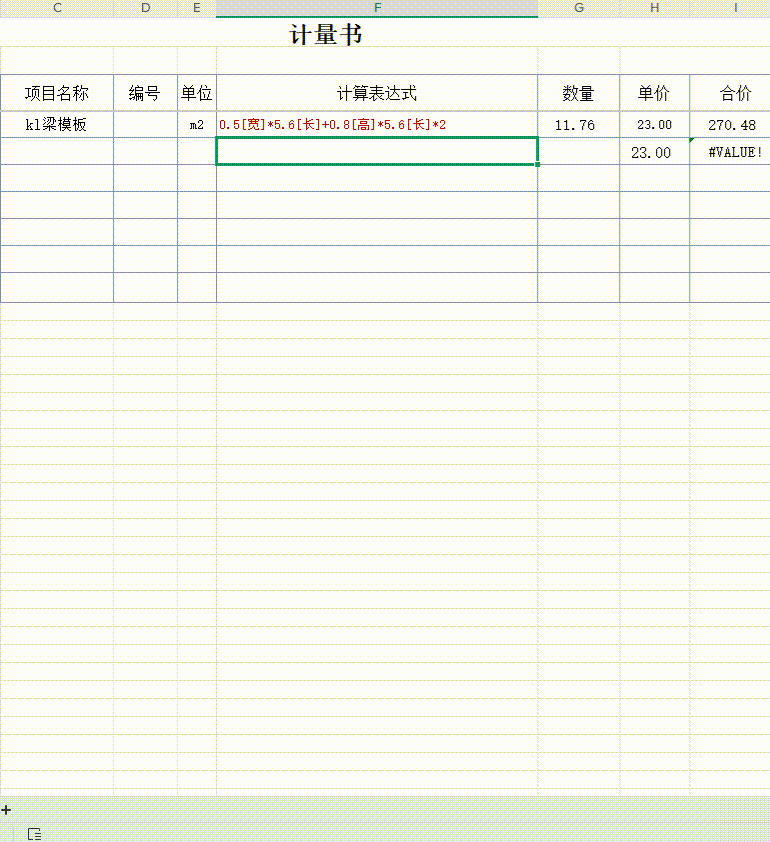Viewport: 770px width, 842px height.
Task: Click the total price cell 270.48
Action: click(732, 125)
